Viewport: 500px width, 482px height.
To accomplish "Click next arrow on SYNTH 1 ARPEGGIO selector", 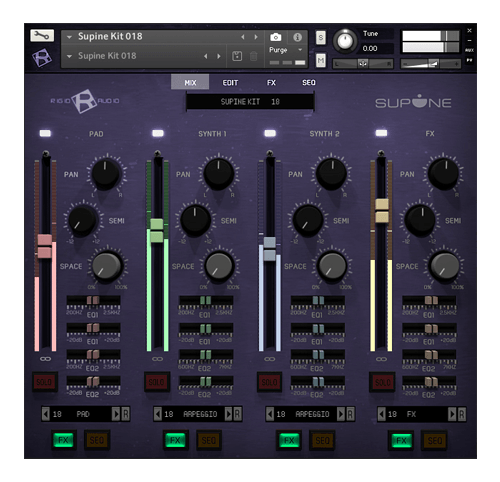I will 228,414.
